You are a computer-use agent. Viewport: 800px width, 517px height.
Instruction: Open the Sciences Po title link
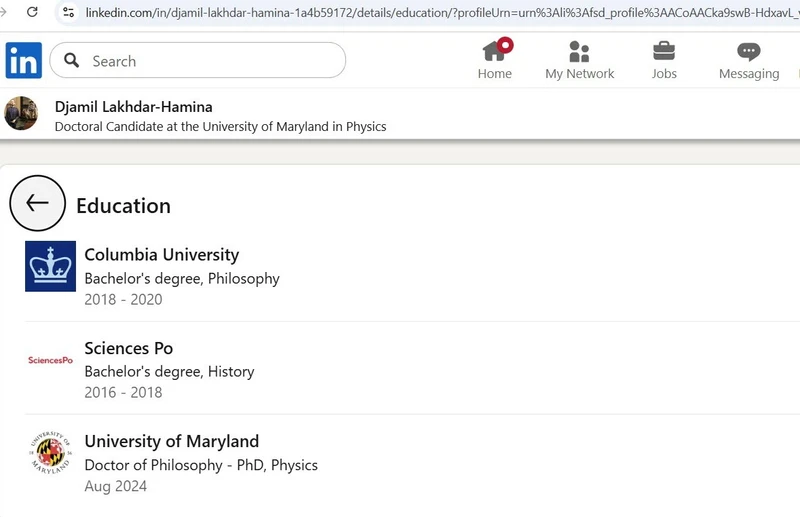pos(128,348)
